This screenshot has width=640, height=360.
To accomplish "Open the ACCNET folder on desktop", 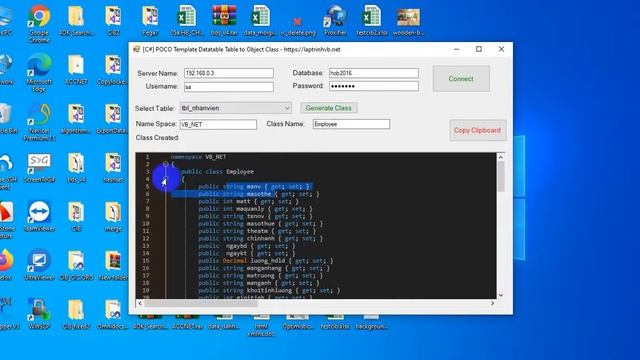I will pos(76,69).
